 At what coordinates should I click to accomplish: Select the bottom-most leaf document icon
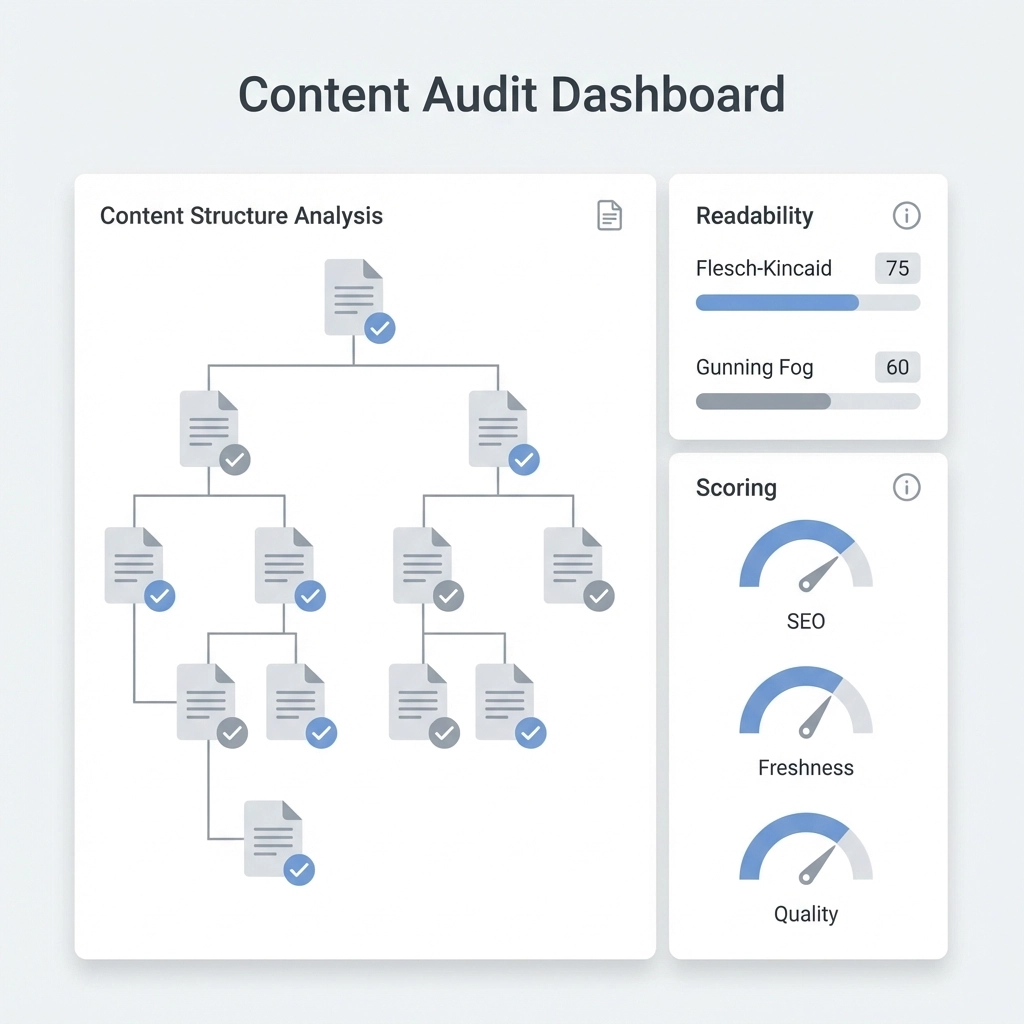pos(272,839)
